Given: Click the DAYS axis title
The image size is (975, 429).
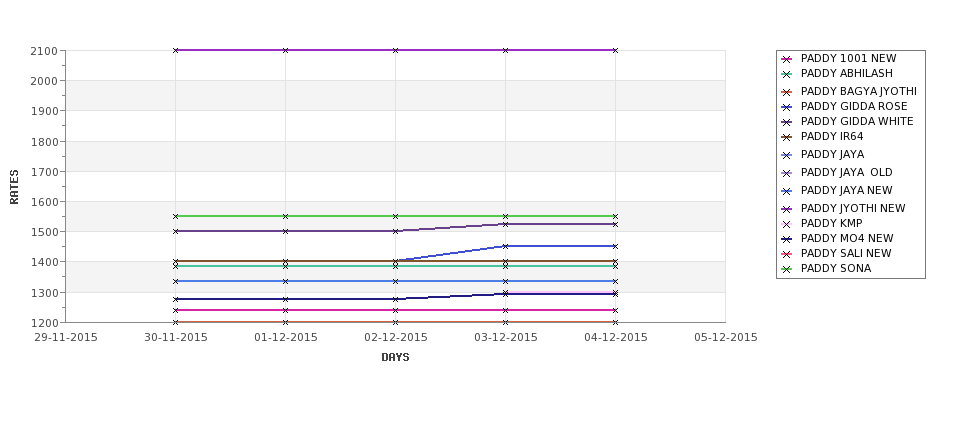Looking at the screenshot, I should [395, 357].
